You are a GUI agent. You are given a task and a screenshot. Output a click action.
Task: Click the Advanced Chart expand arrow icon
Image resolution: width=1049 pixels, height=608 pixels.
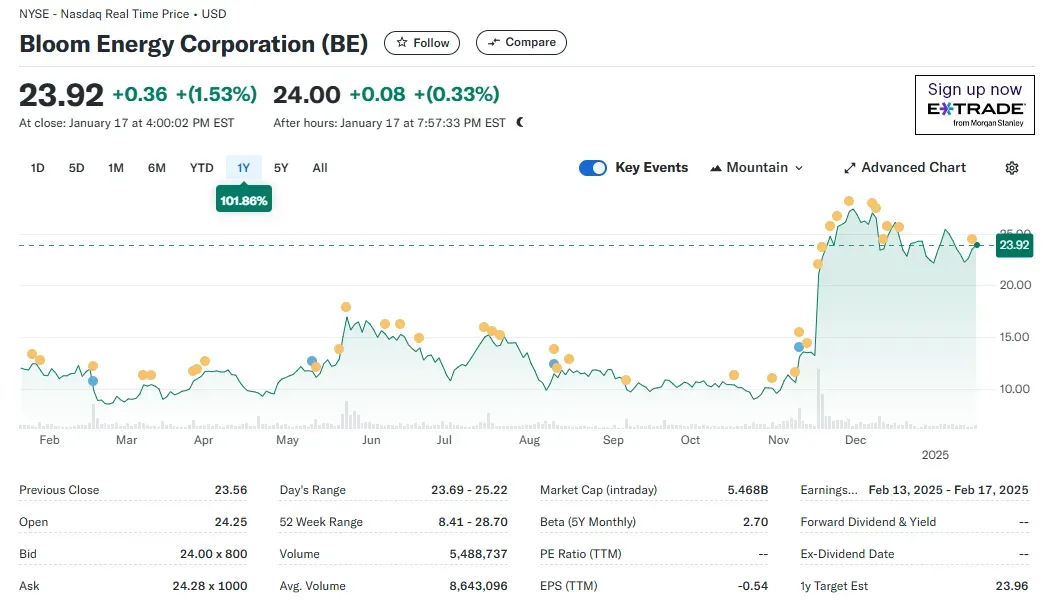pos(850,168)
